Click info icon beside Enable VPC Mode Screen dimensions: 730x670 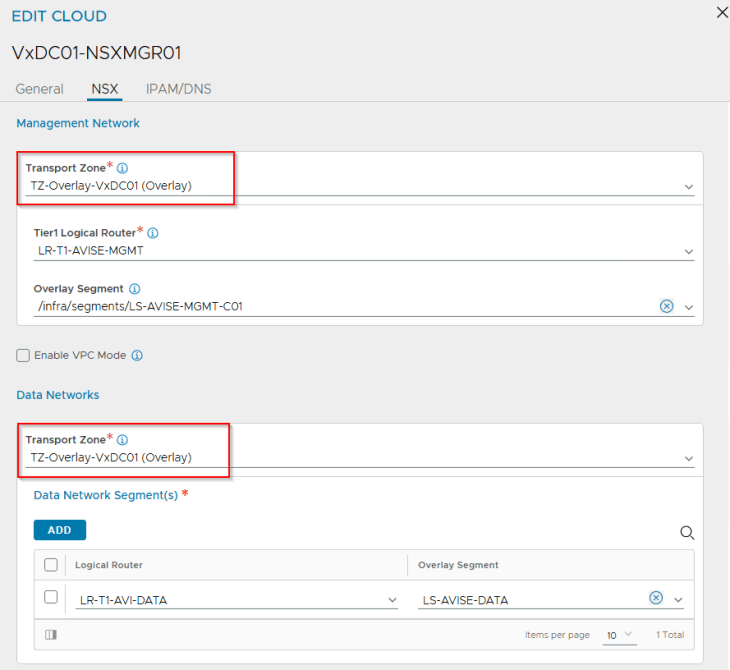point(137,356)
